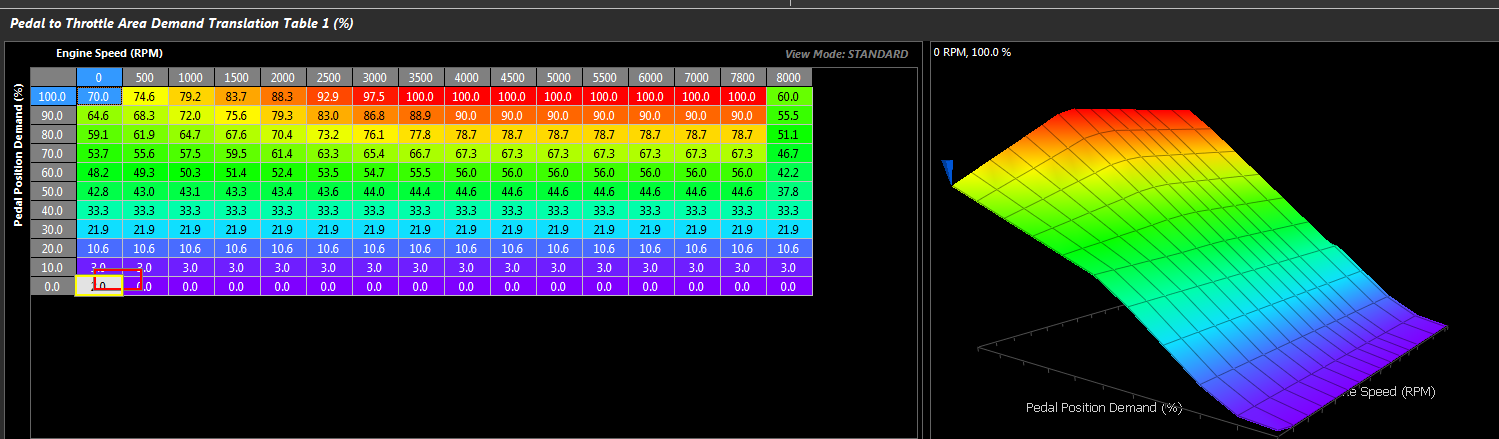This screenshot has width=1499, height=439.
Task: Click the 42.2 table cell
Action: coord(789,173)
